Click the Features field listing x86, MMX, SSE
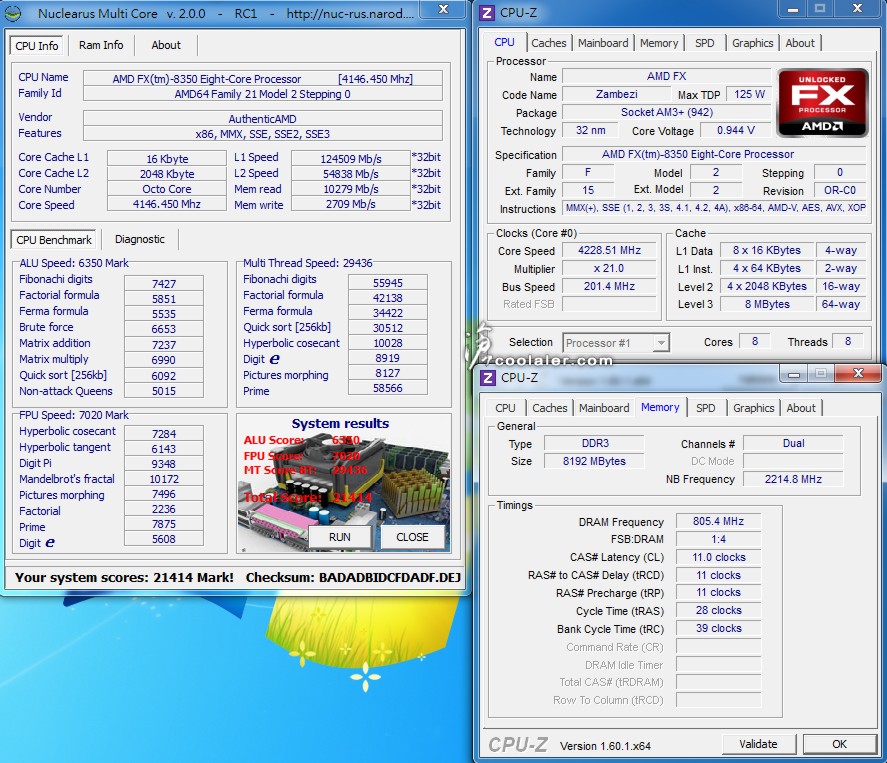The height and width of the screenshot is (763, 887). (262, 134)
